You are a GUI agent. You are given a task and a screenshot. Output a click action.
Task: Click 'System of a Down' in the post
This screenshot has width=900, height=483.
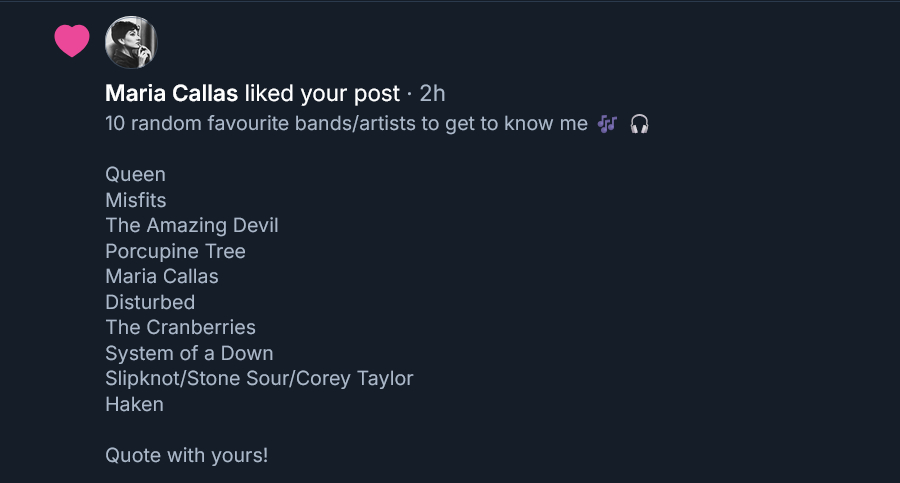[189, 353]
